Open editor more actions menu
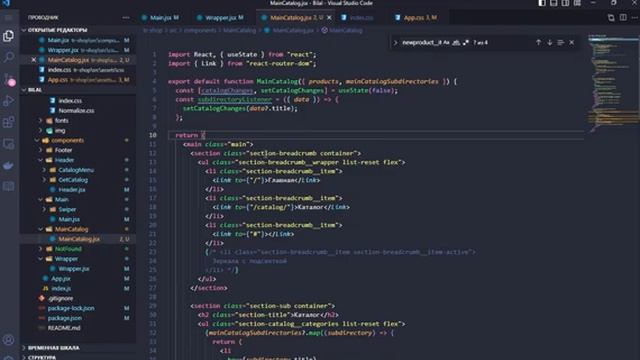The height and width of the screenshot is (360, 640). (x=634, y=18)
